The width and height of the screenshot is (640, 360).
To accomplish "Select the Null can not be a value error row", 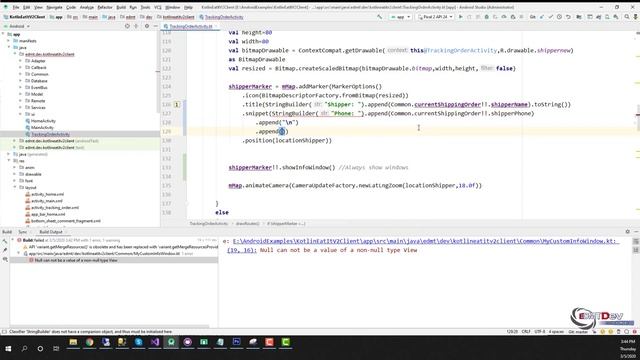I will coord(114,260).
